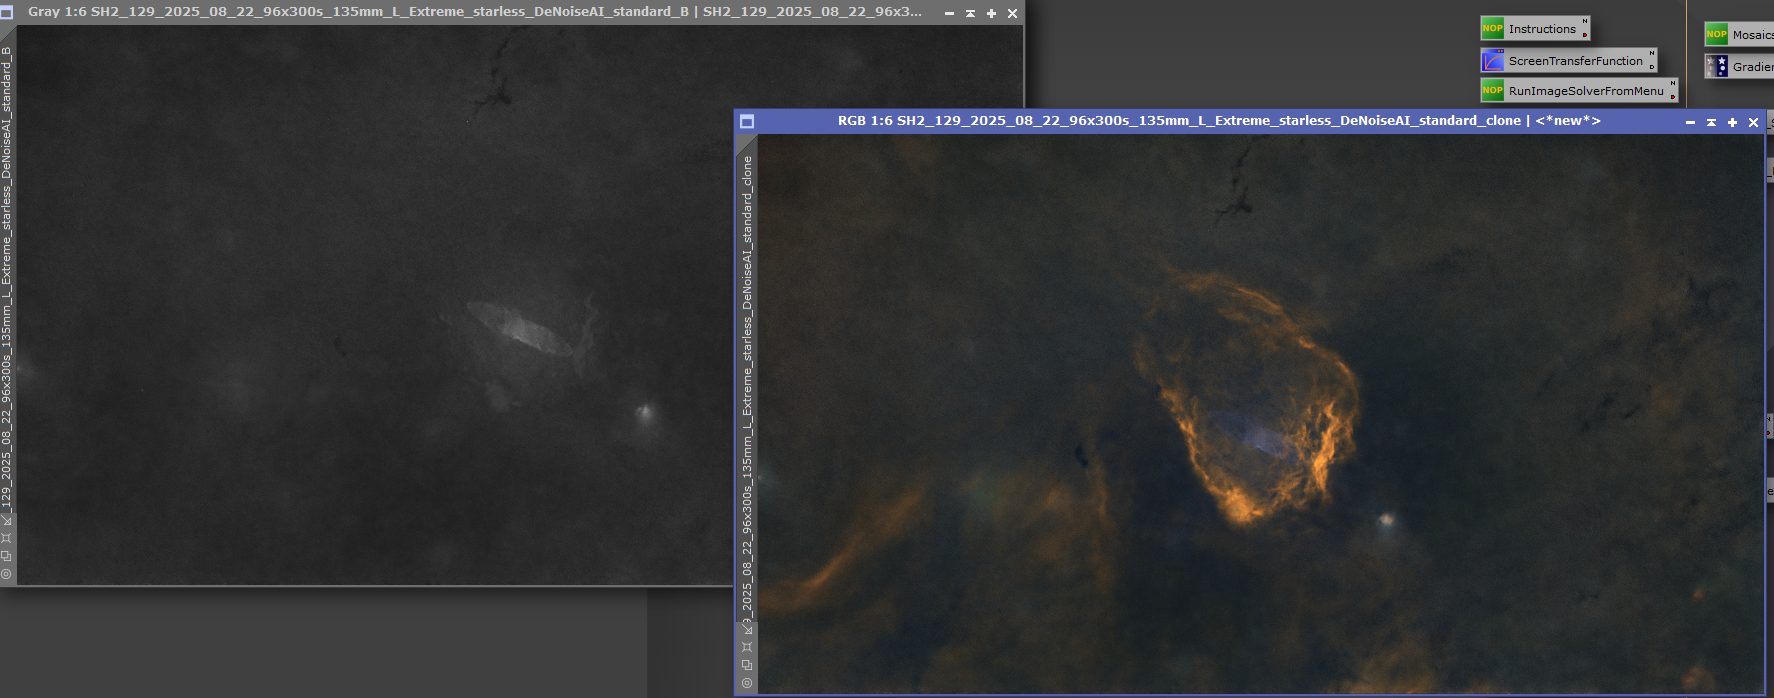The image size is (1774, 698).
Task: Click concentric-circles icon in the RGB clone window
Action: pos(746,683)
